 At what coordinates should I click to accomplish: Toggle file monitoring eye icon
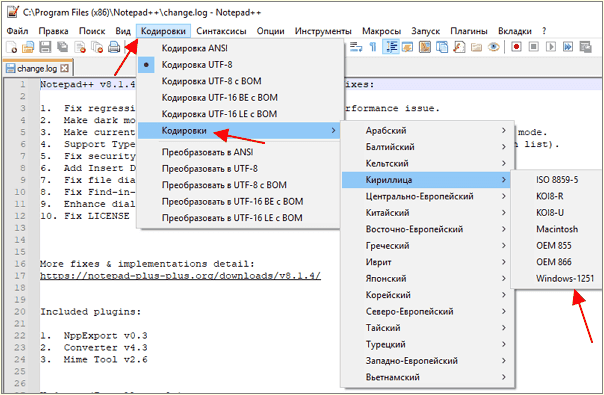tap(493, 47)
